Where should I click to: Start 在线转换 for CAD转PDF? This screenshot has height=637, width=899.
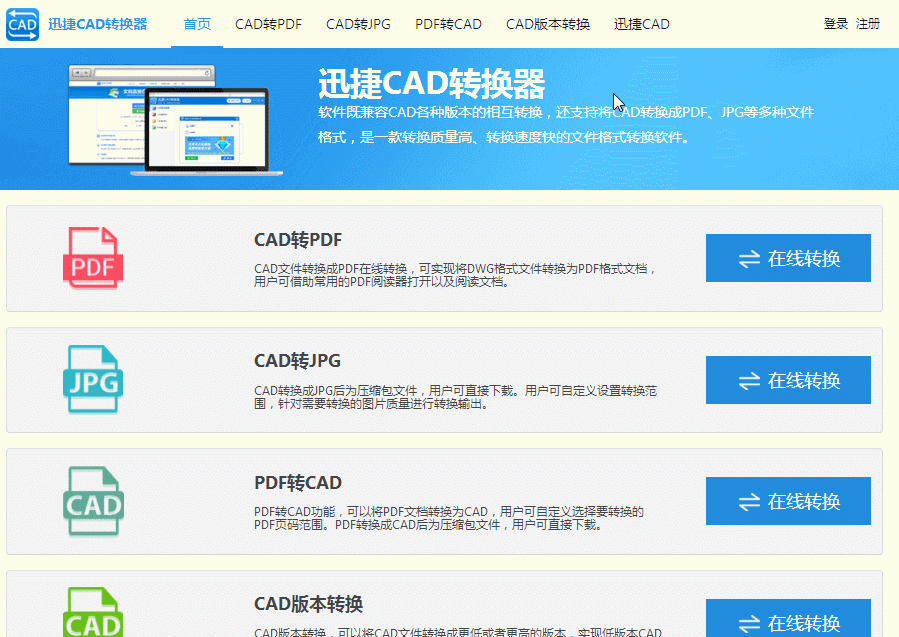click(x=788, y=258)
